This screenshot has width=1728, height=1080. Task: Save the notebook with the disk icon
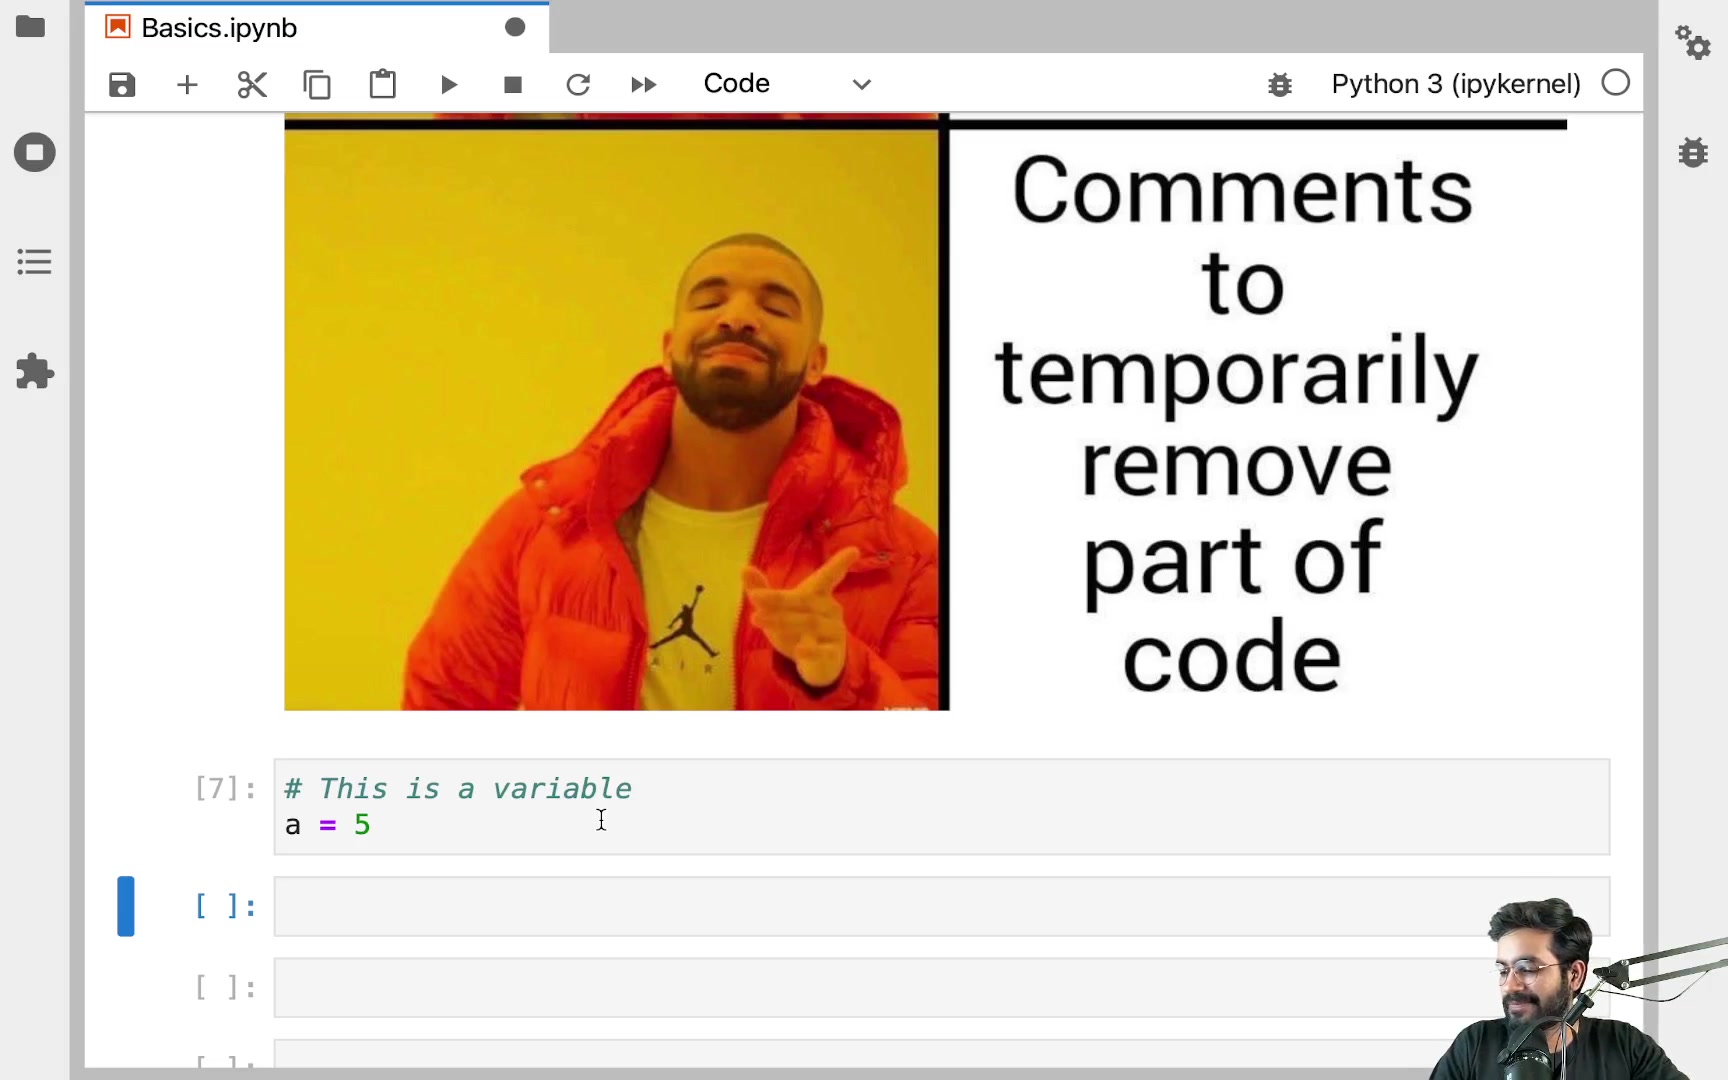[122, 85]
